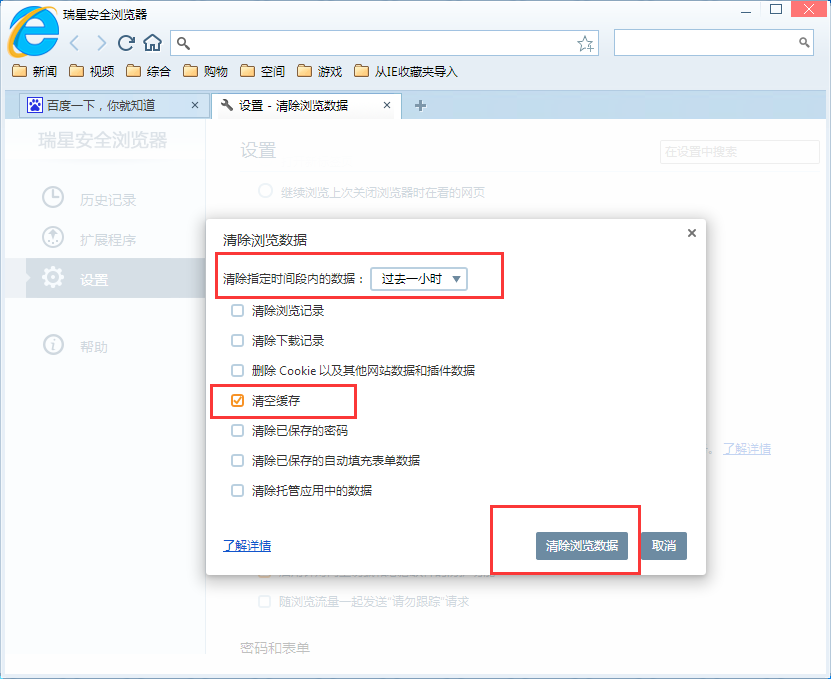831x679 pixels.
Task: Click the 了解详情 link in the dialog
Action: click(x=246, y=545)
